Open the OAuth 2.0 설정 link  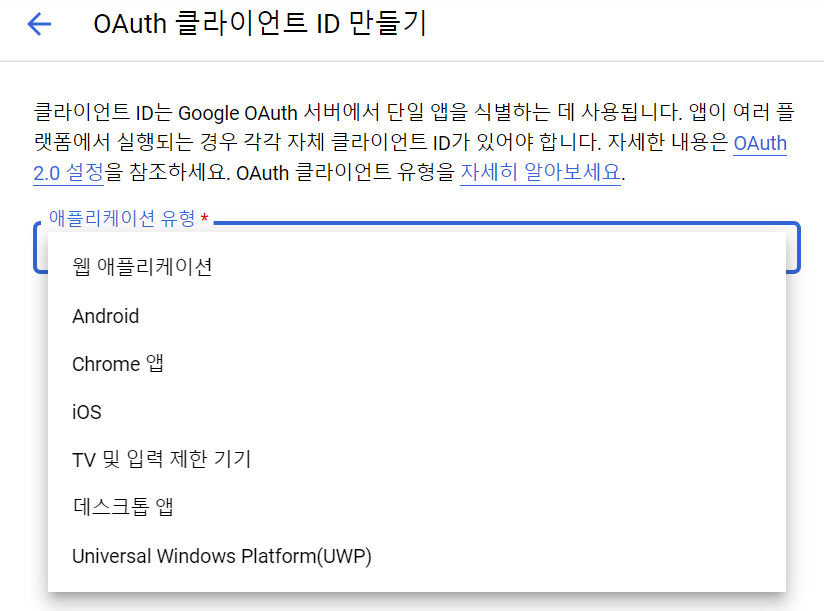(760, 143)
